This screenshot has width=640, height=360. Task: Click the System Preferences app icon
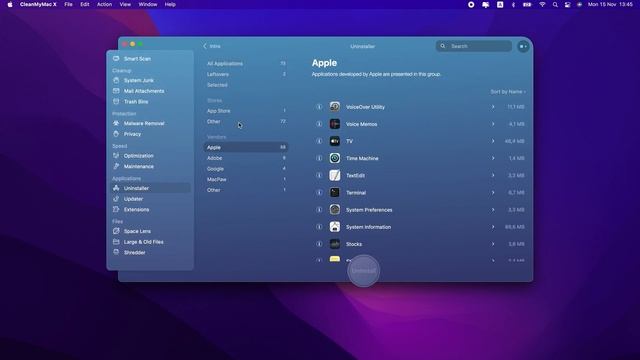click(335, 210)
